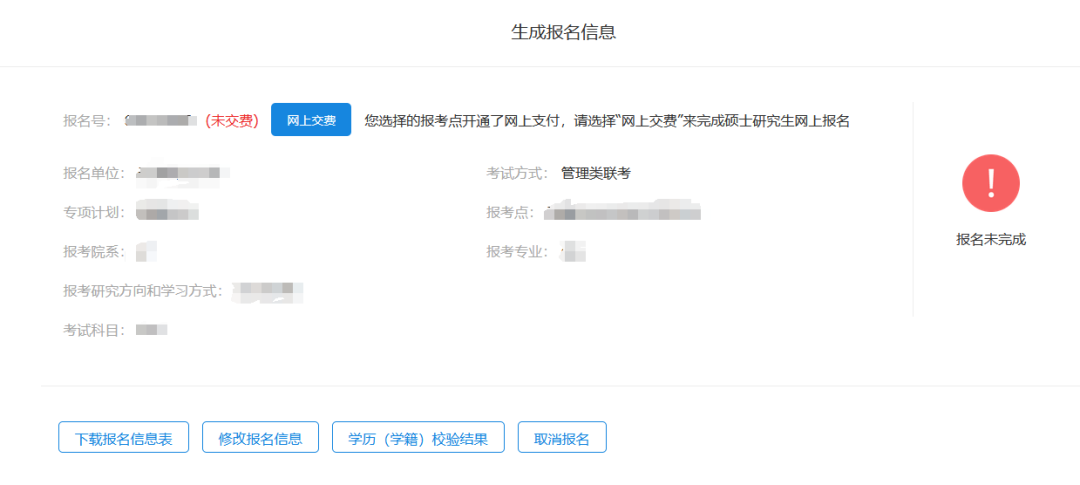Screen dimensions: 1080x485
Task: Click the red exclamation warning icon
Action: tap(990, 183)
